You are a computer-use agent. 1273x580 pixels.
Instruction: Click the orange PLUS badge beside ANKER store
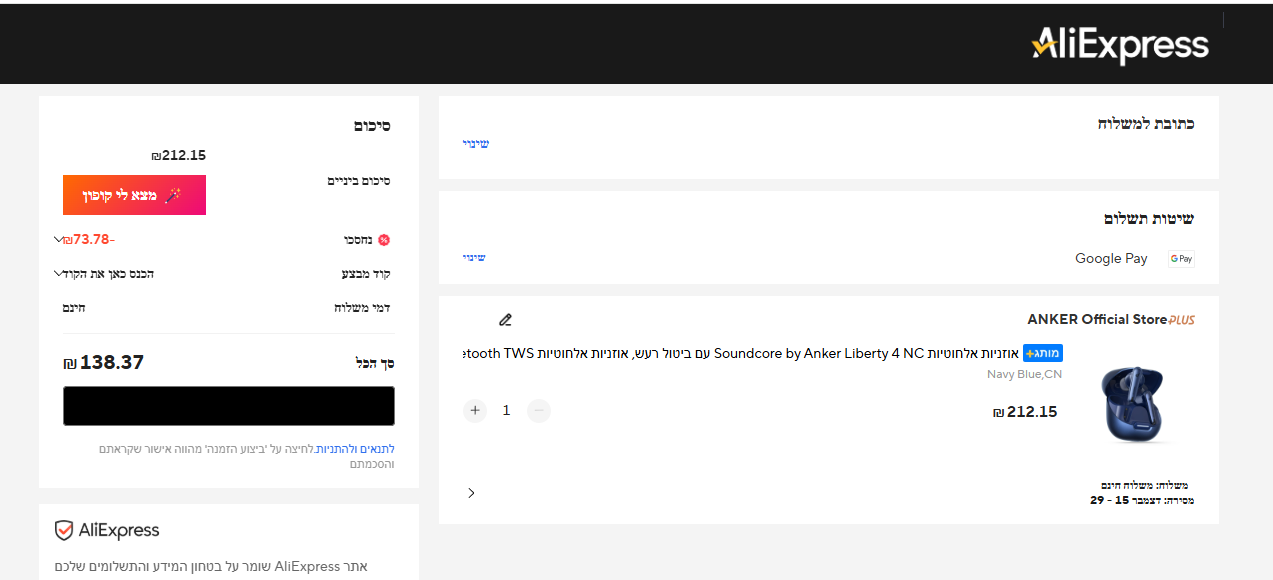[x=1182, y=320]
